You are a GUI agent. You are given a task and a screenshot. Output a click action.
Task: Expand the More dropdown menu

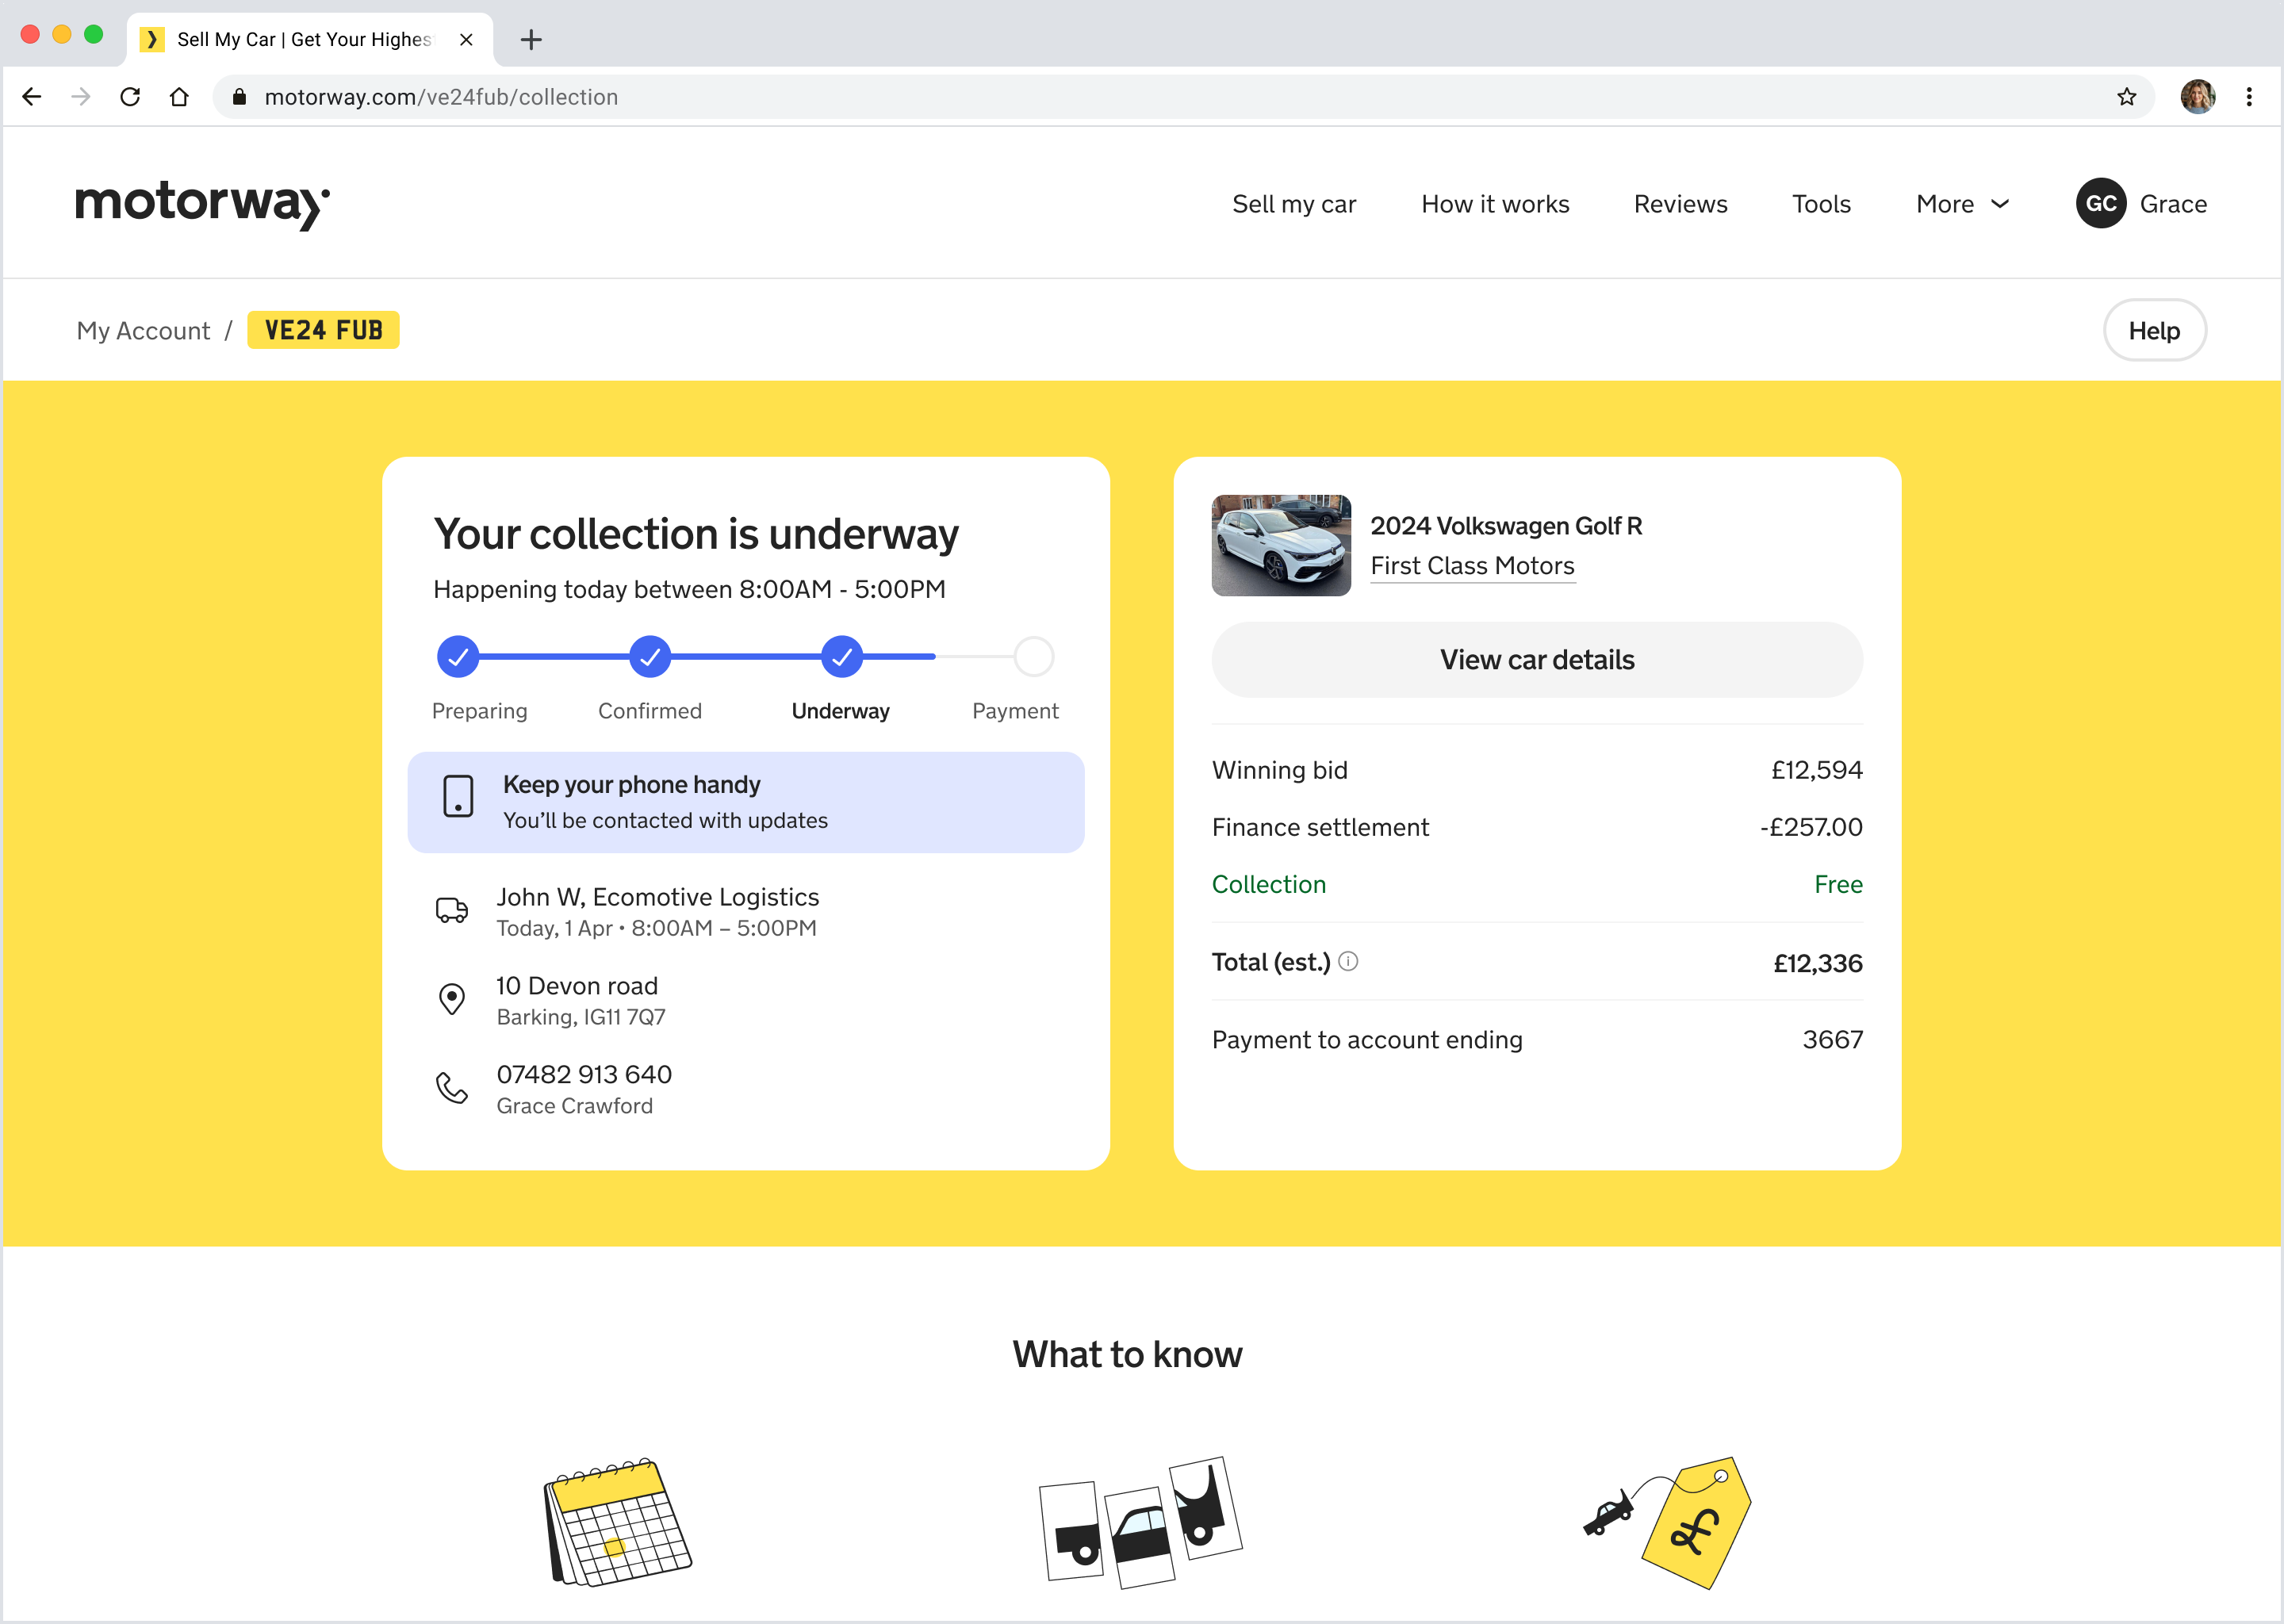(1962, 204)
